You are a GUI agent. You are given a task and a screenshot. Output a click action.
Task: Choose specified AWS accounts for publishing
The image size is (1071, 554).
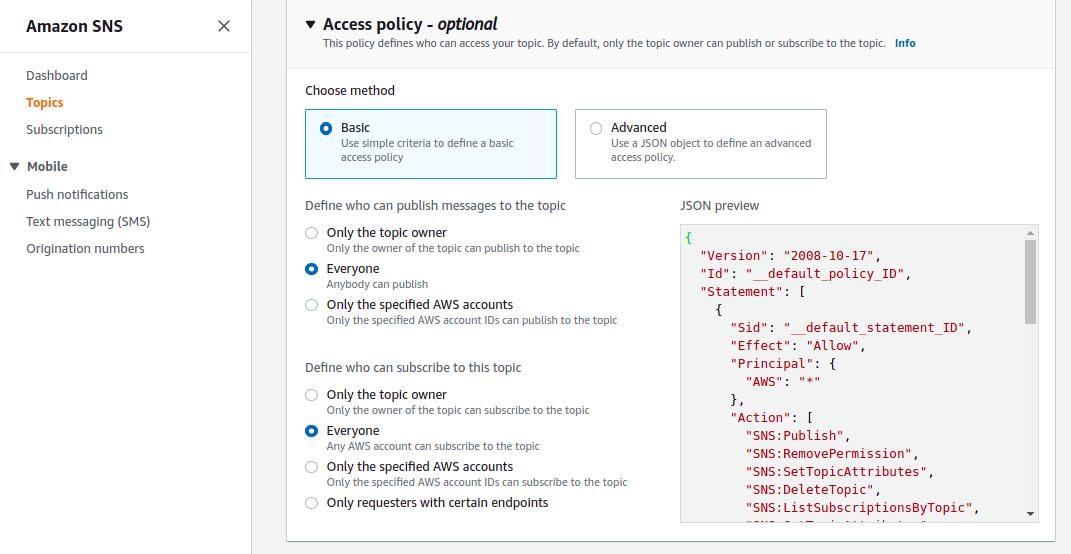point(311,305)
